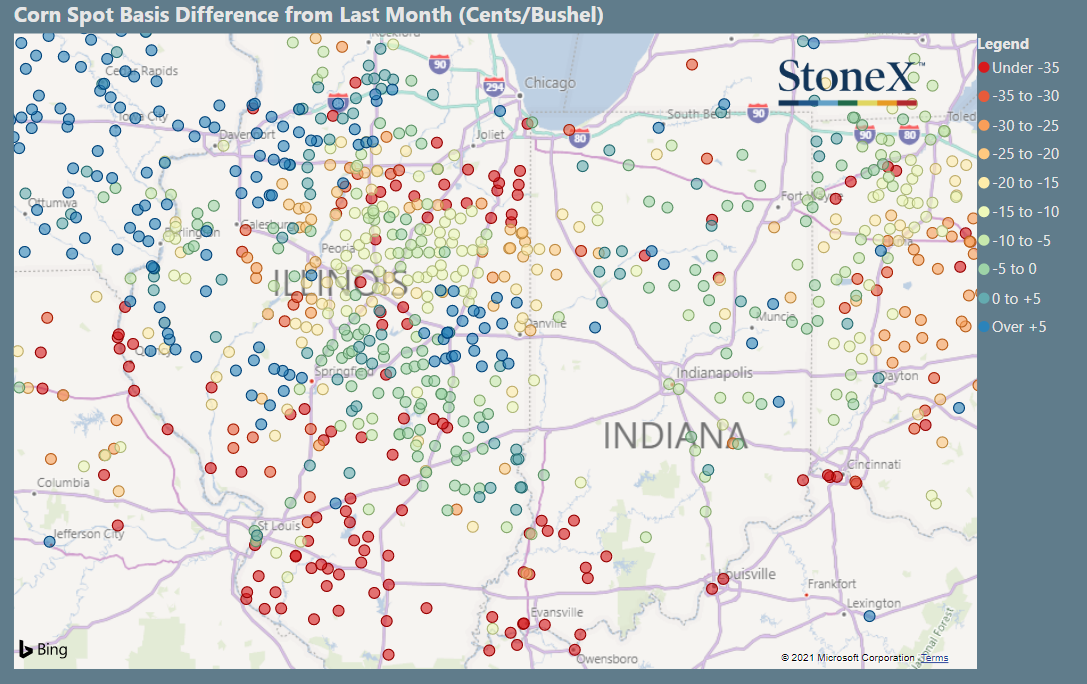Image resolution: width=1087 pixels, height=684 pixels.
Task: Click the Chicago city label
Action: [550, 83]
